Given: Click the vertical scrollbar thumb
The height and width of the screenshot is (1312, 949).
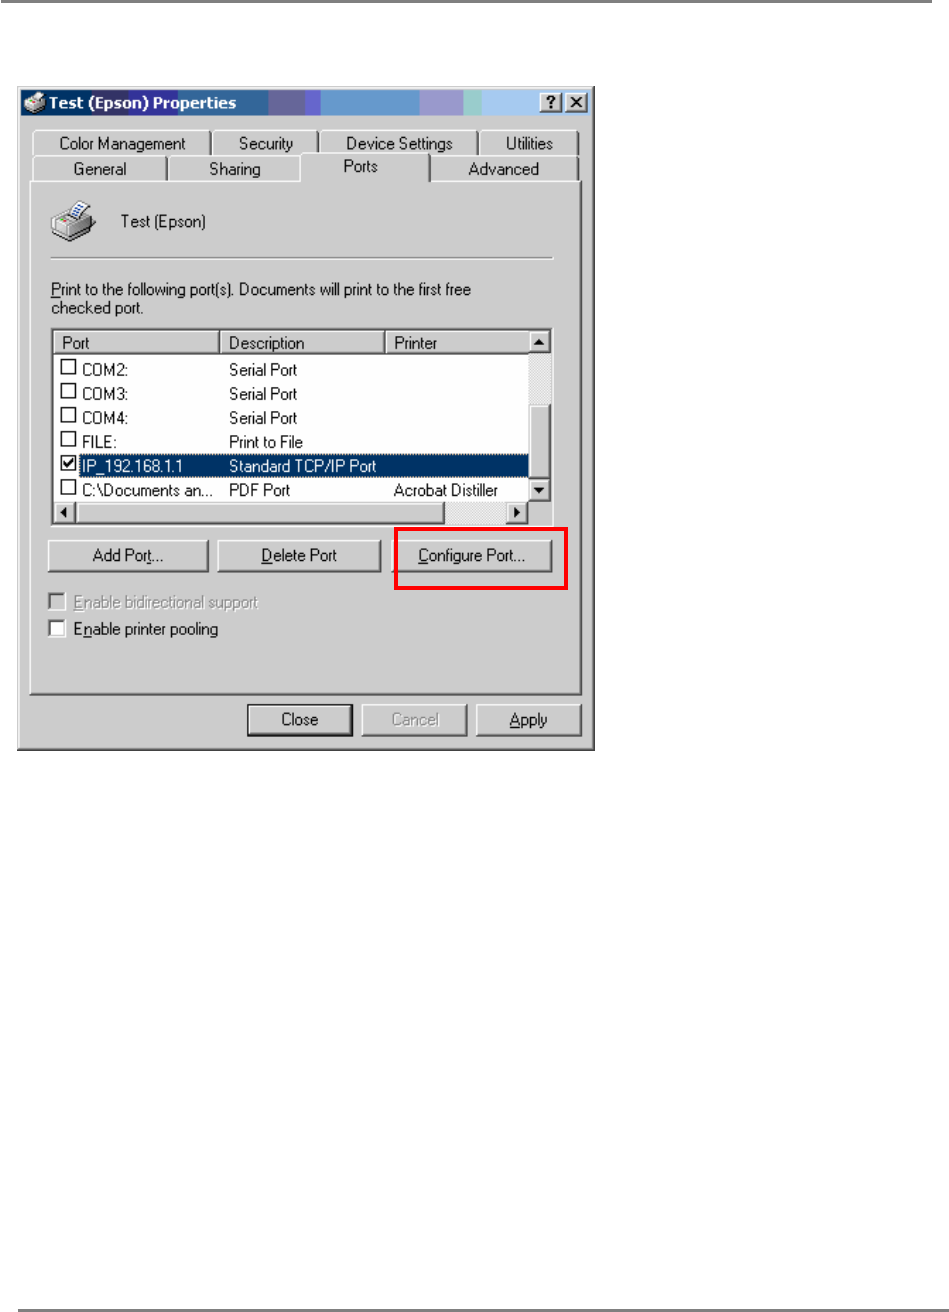Looking at the screenshot, I should point(540,440).
